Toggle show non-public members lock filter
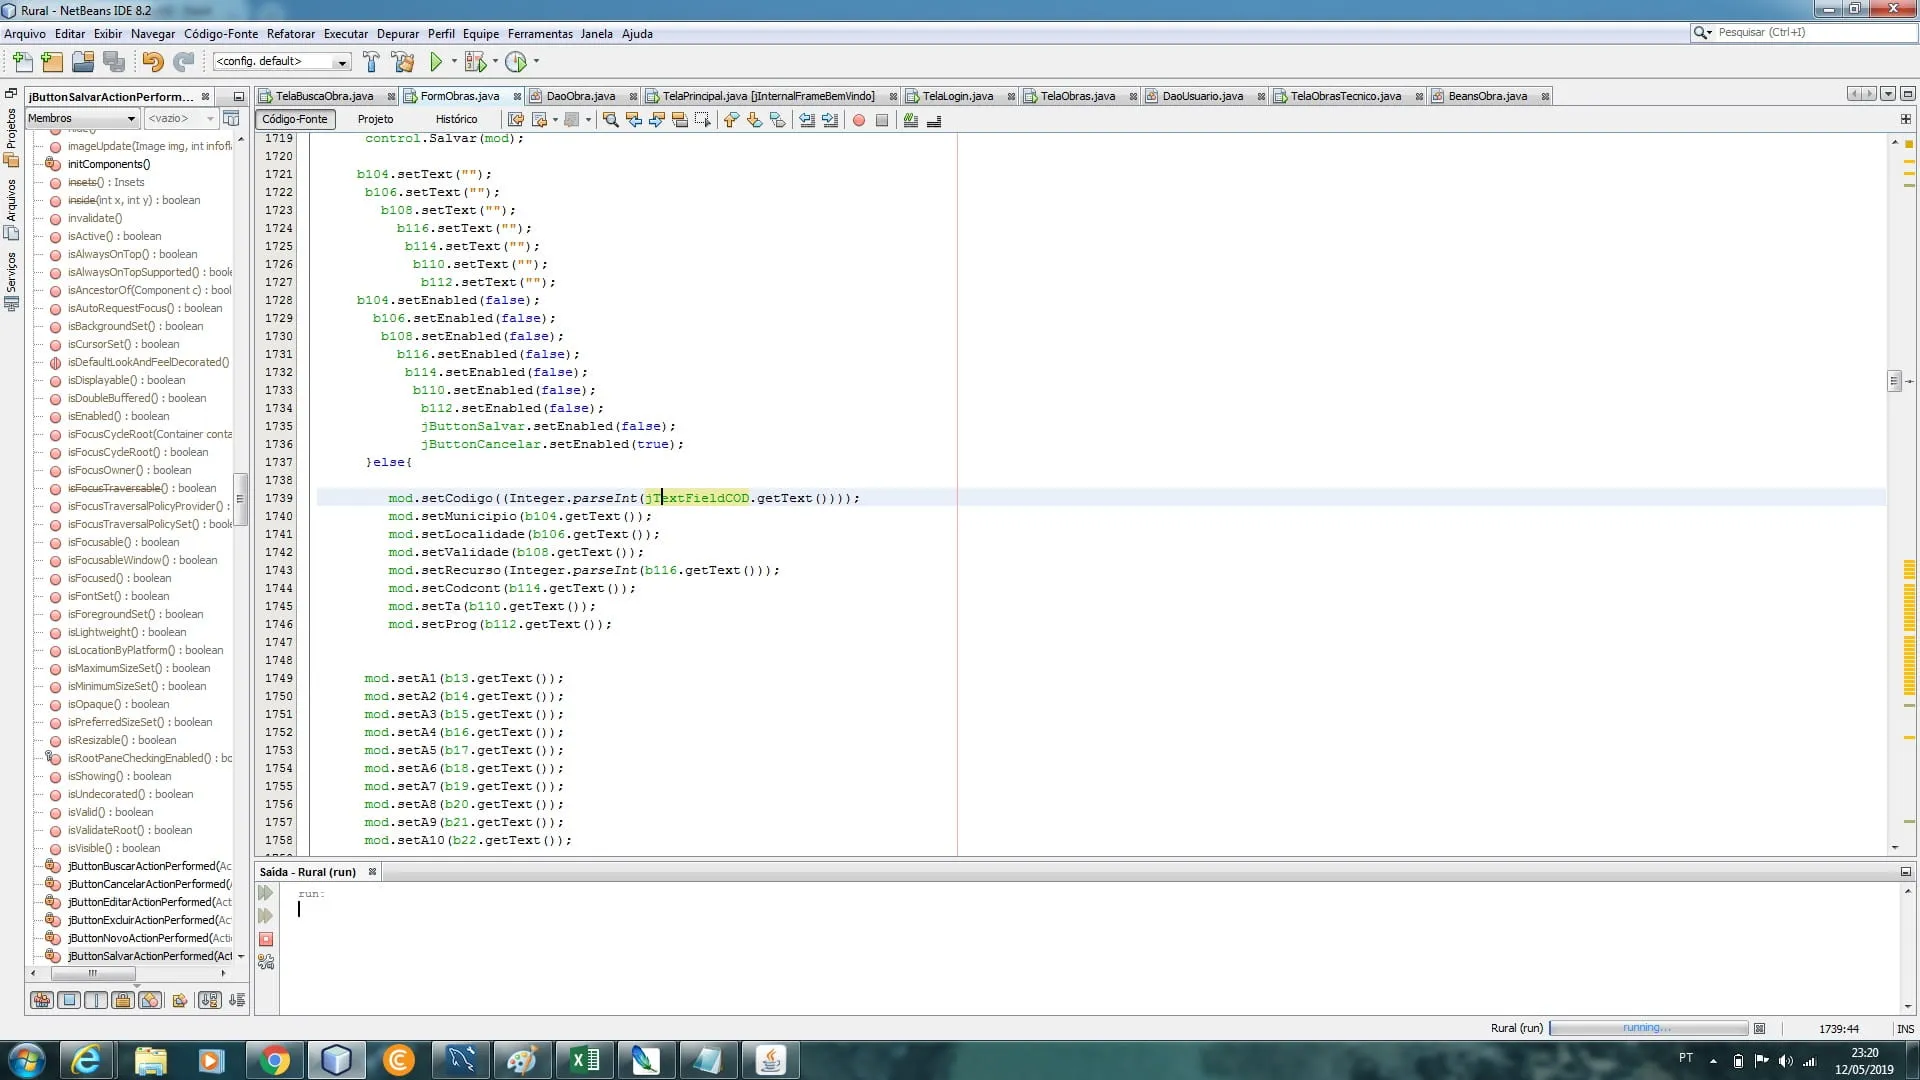This screenshot has width=1920, height=1080. 123,1000
